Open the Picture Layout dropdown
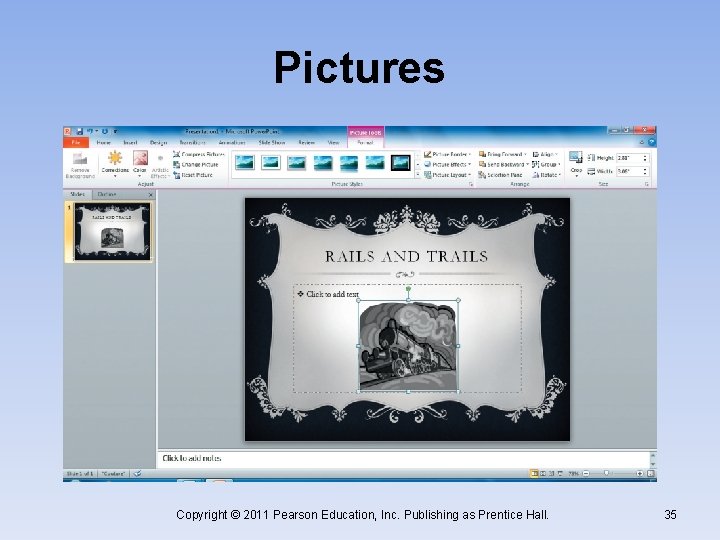 click(x=447, y=175)
